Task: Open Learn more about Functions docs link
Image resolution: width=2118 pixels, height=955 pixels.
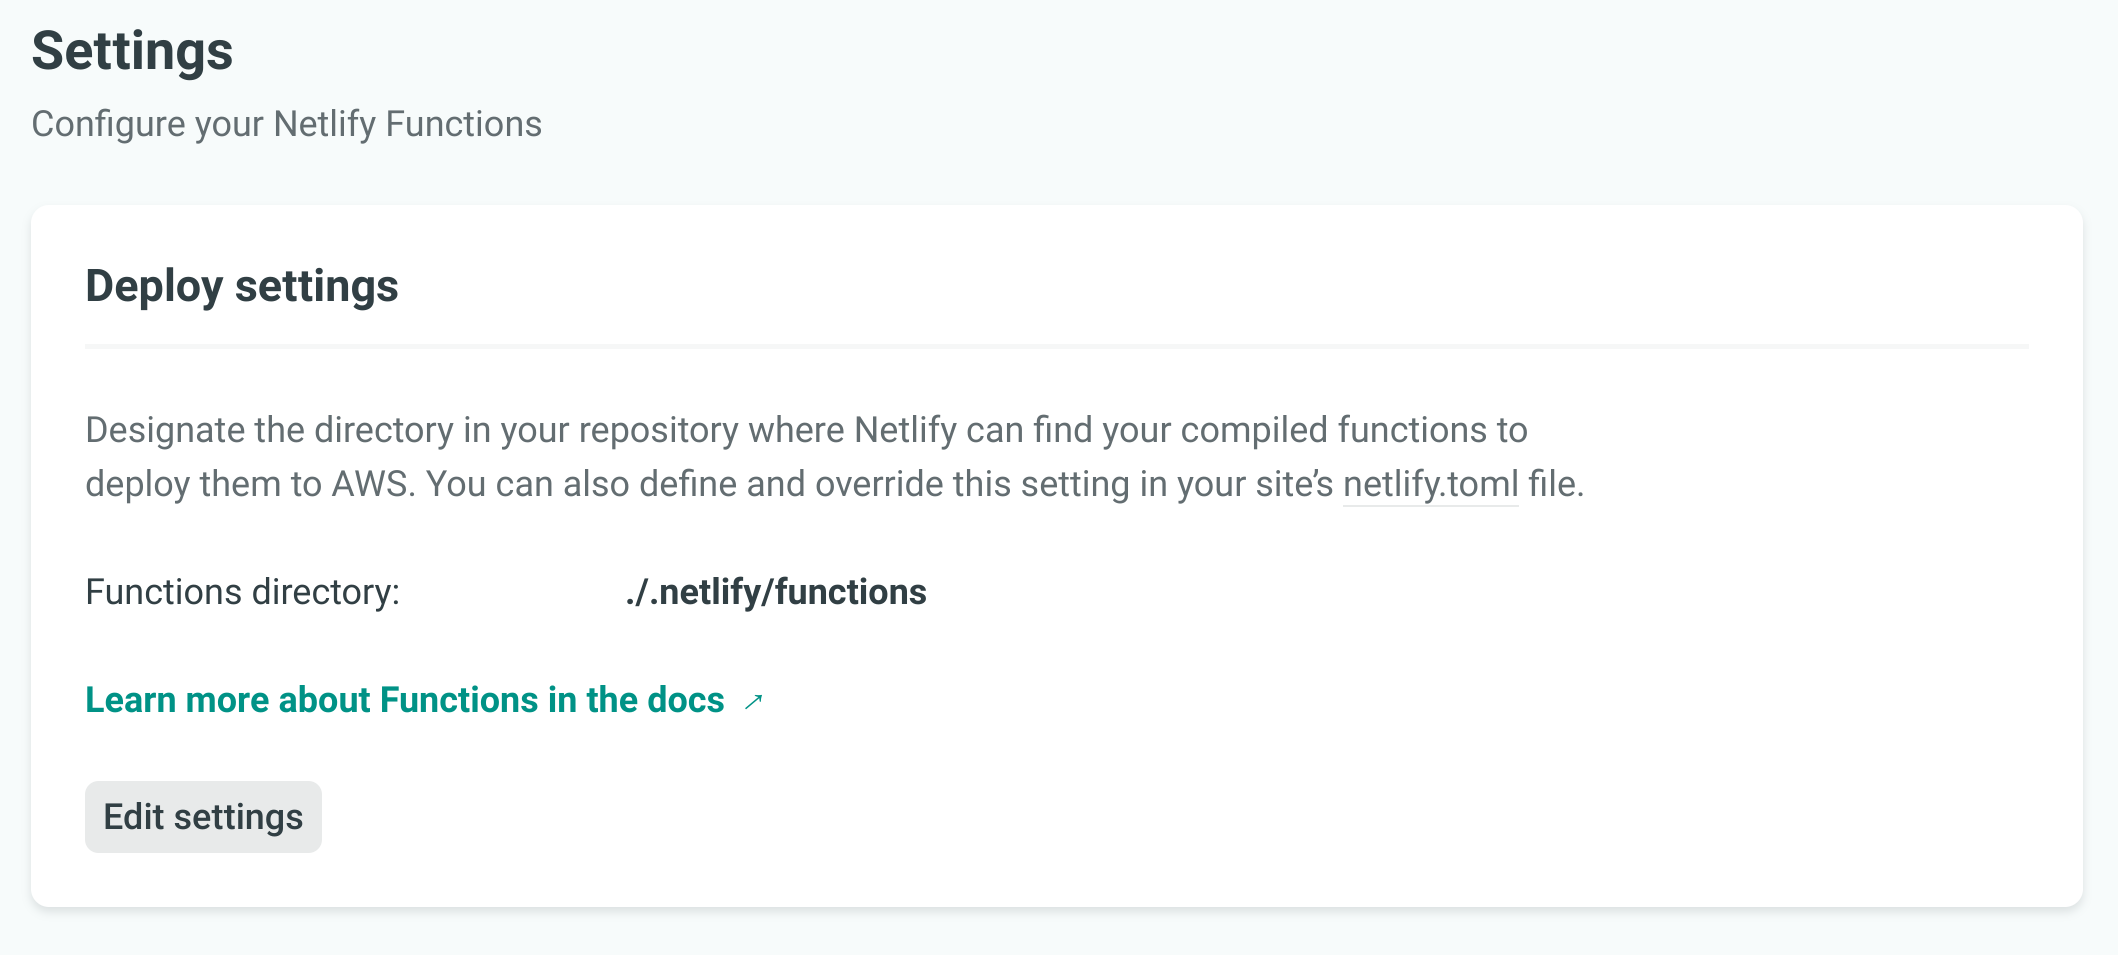Action: coord(404,700)
